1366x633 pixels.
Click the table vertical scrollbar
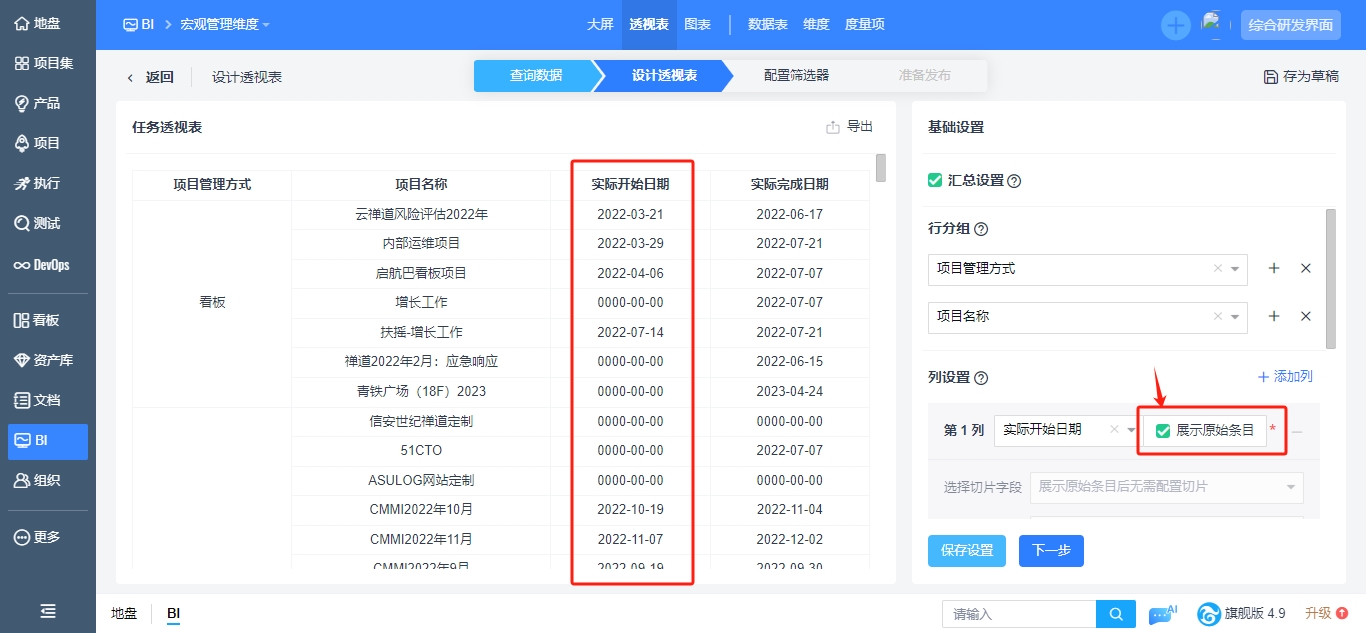(x=881, y=168)
